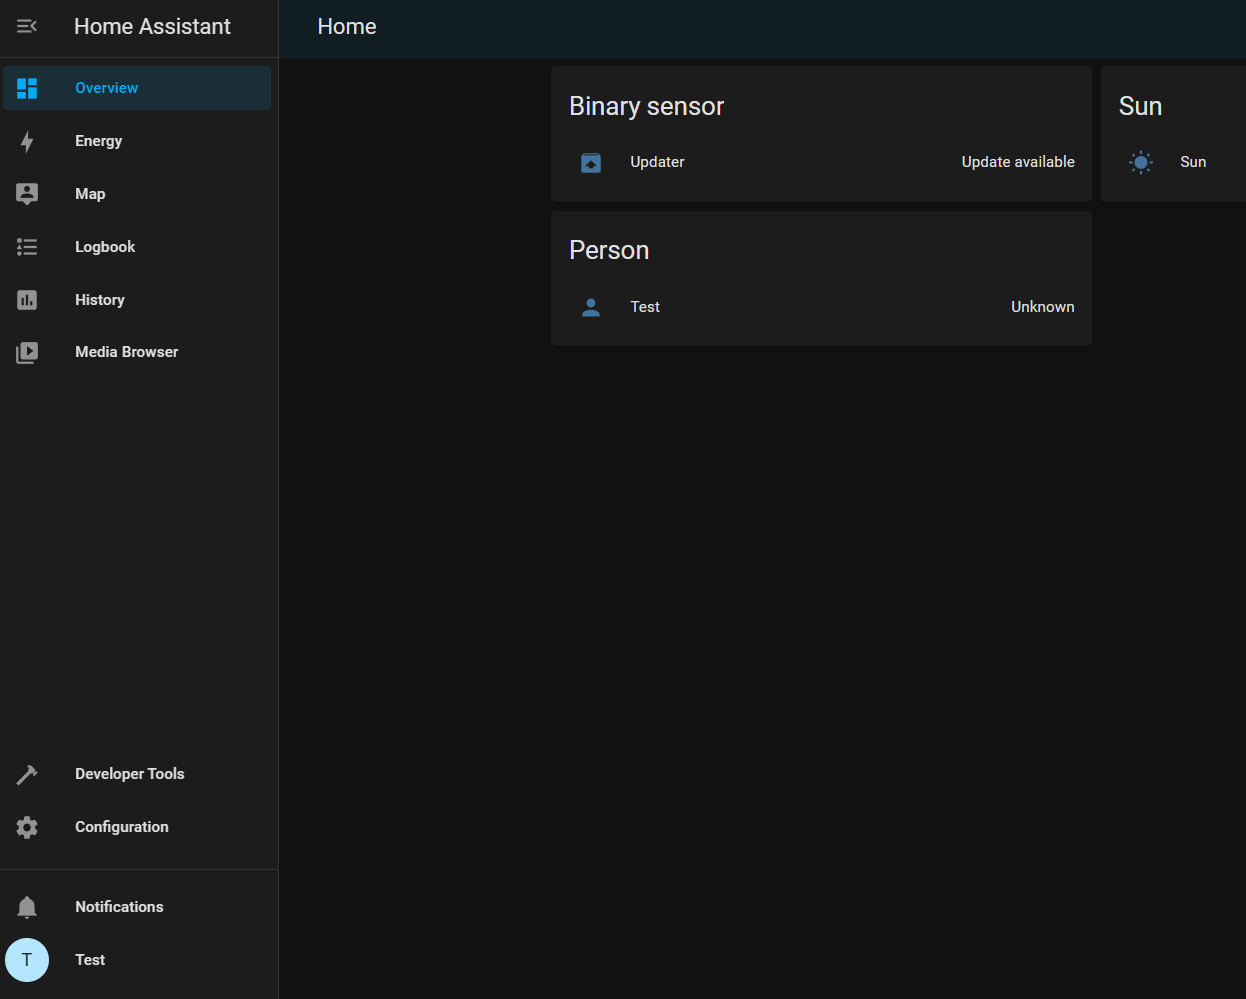The width and height of the screenshot is (1246, 999).
Task: Click the Overview grid icon
Action: pyautogui.click(x=26, y=88)
